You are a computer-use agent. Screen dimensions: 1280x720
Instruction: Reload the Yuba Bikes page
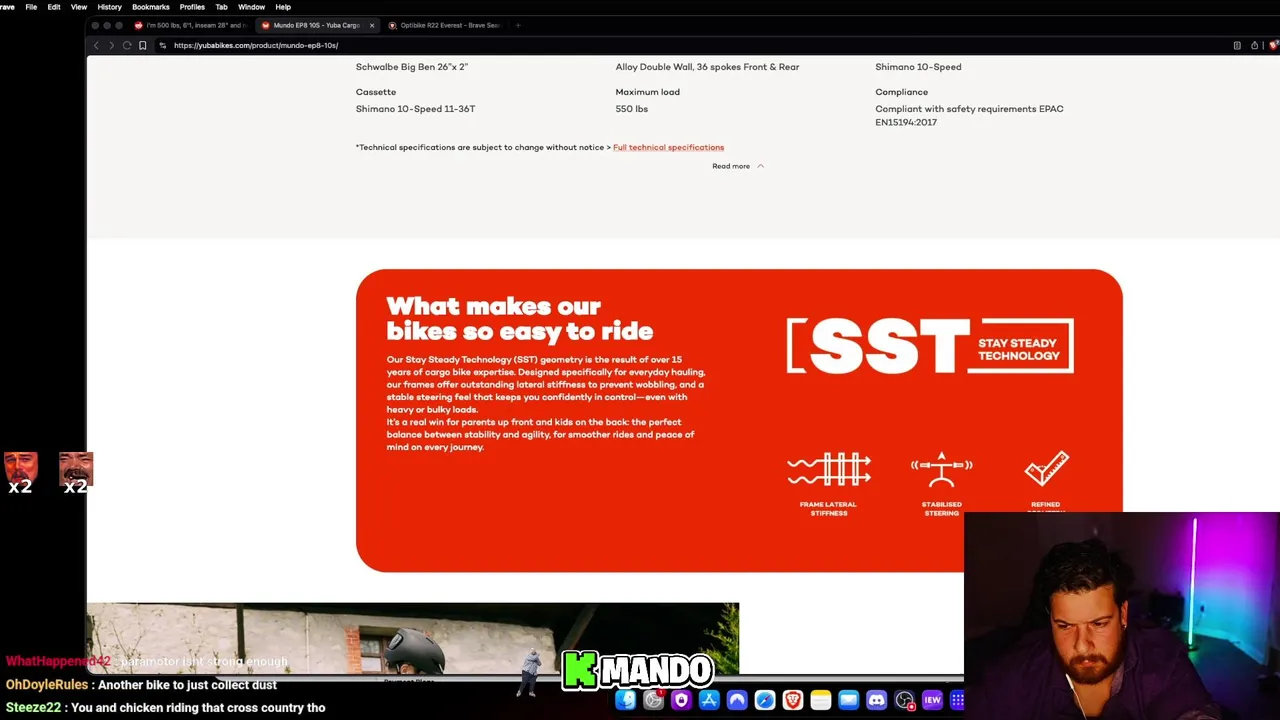127,45
